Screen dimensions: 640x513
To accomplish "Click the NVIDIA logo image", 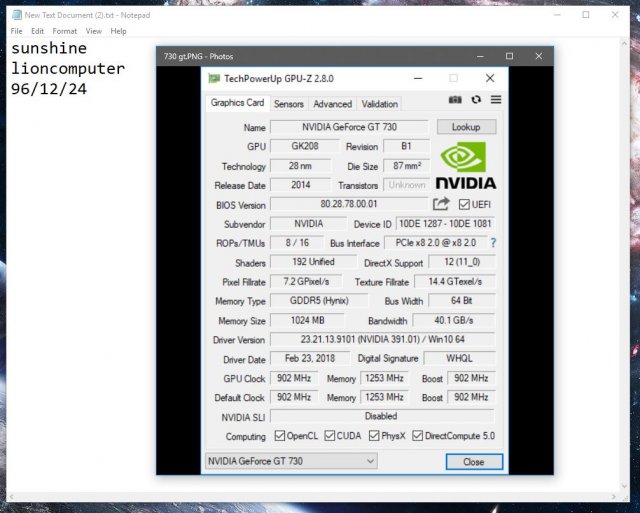I will [x=467, y=165].
